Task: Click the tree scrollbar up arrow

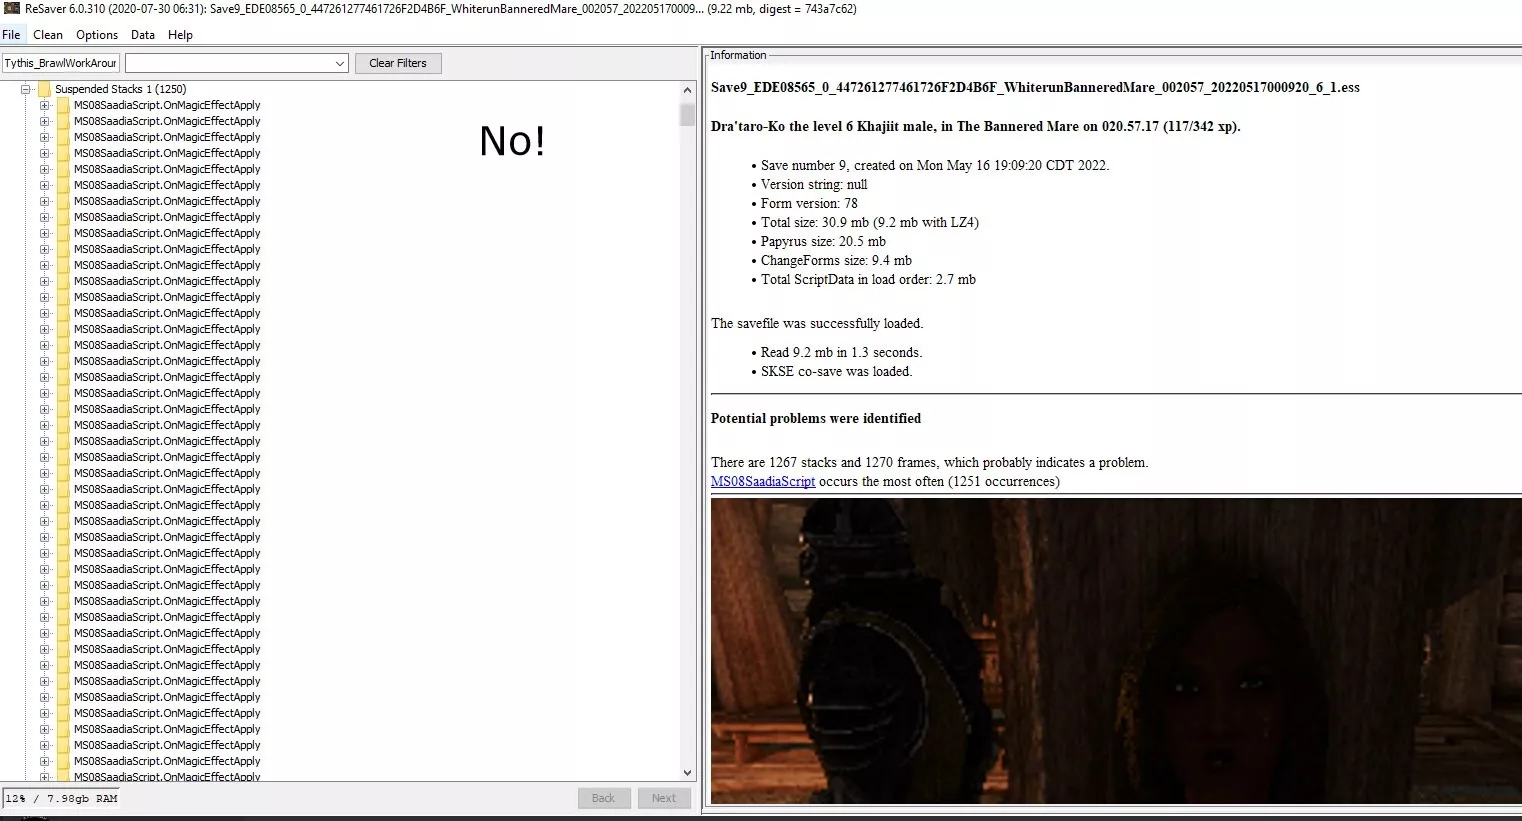Action: coord(687,90)
